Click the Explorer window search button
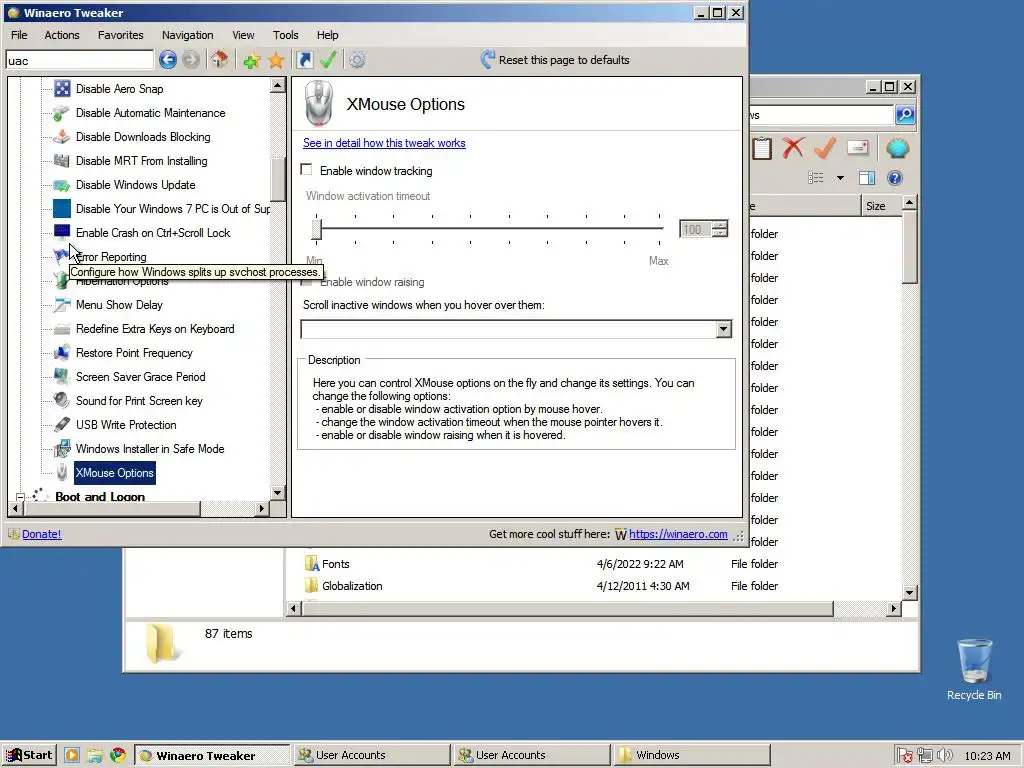Image resolution: width=1024 pixels, height=768 pixels. pyautogui.click(x=905, y=115)
